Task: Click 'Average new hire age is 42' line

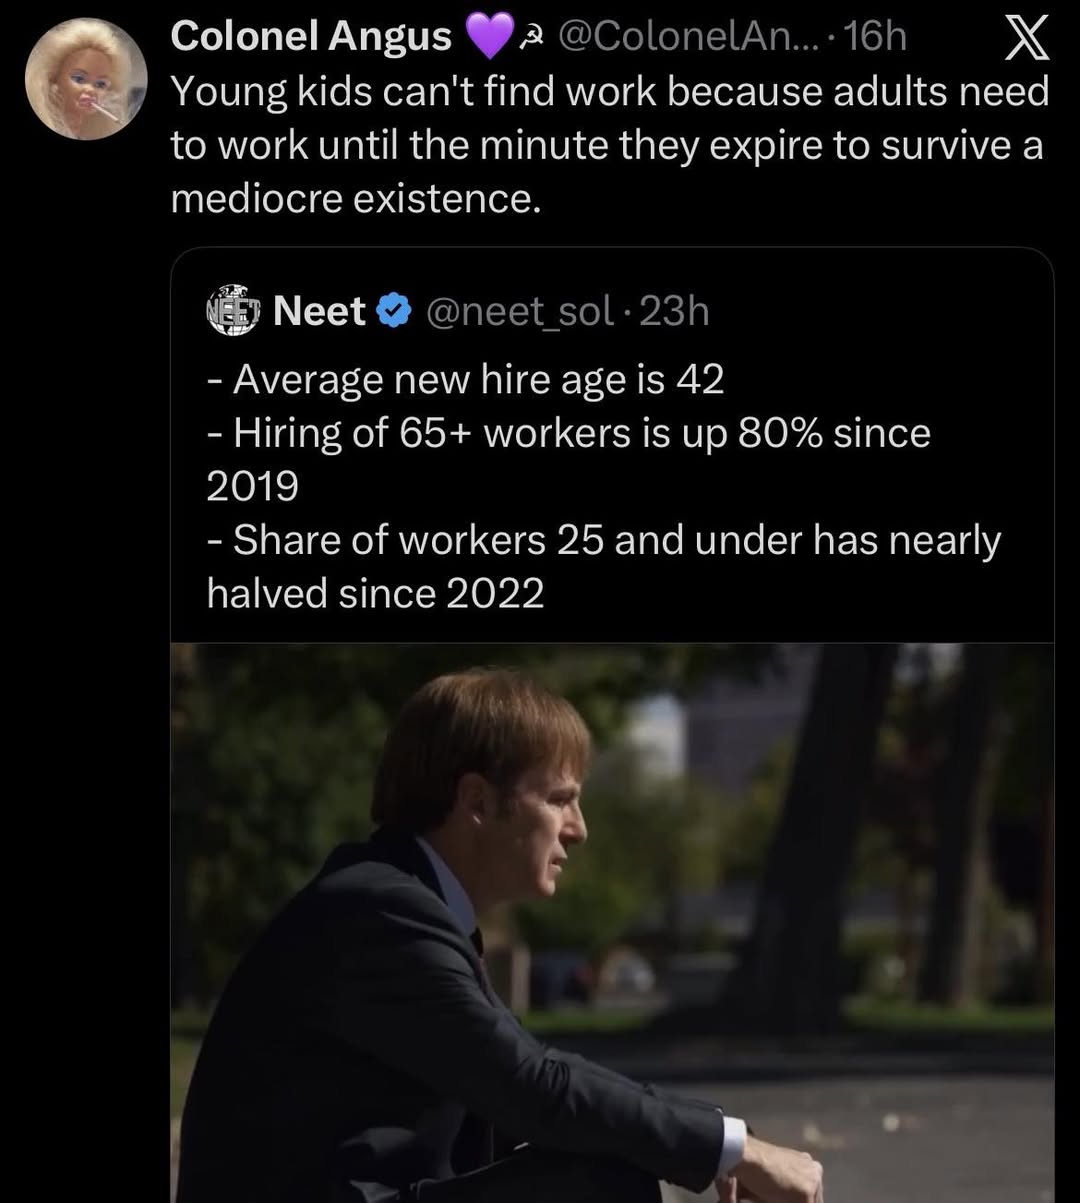Action: click(466, 380)
